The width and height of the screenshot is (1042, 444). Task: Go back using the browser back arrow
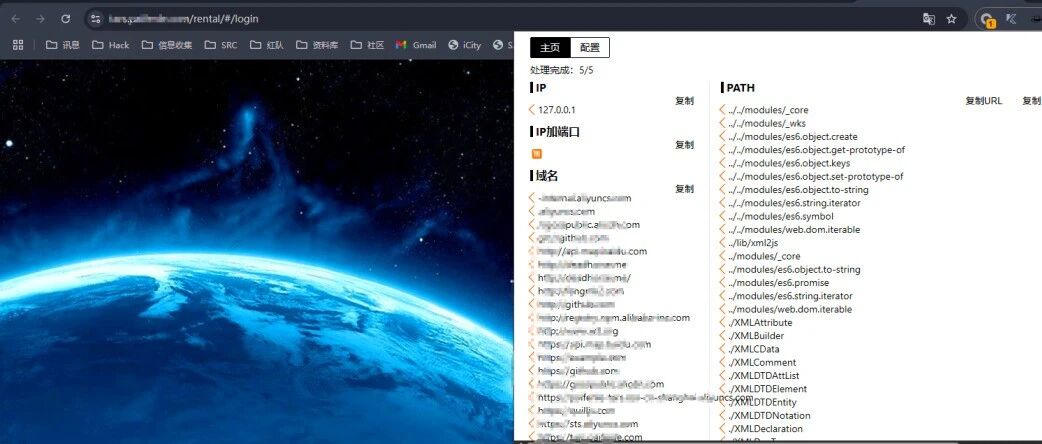click(16, 19)
